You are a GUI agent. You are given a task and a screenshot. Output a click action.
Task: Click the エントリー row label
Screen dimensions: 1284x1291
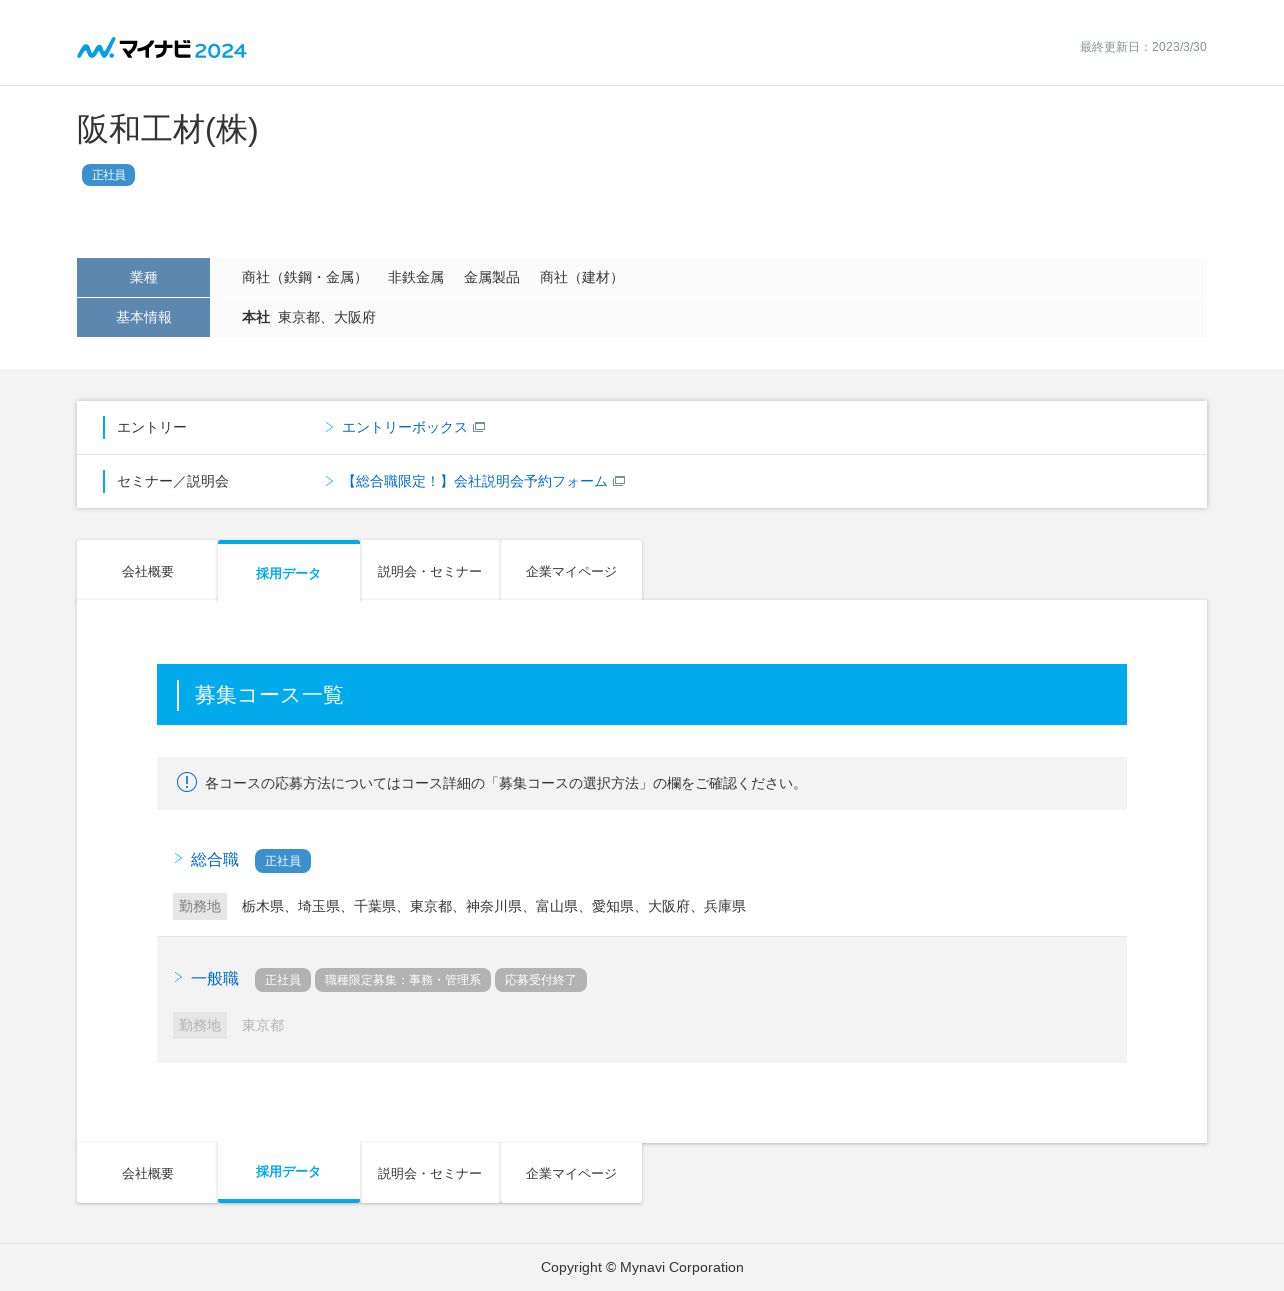click(152, 428)
